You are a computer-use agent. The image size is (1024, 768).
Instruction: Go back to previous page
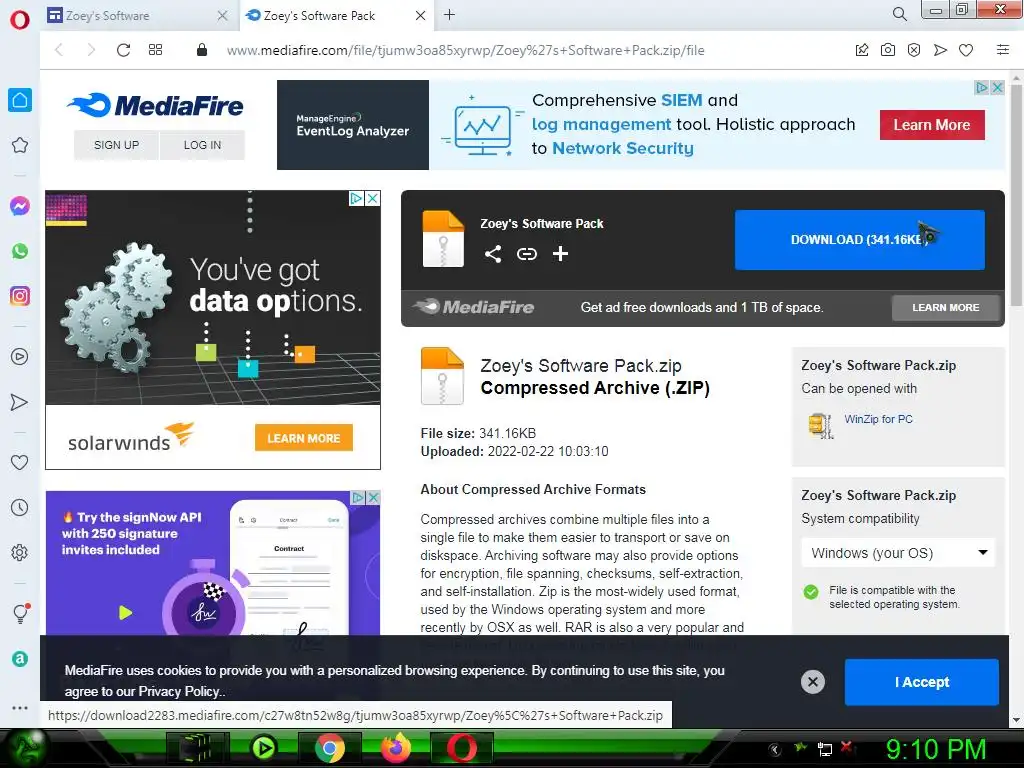pos(59,50)
